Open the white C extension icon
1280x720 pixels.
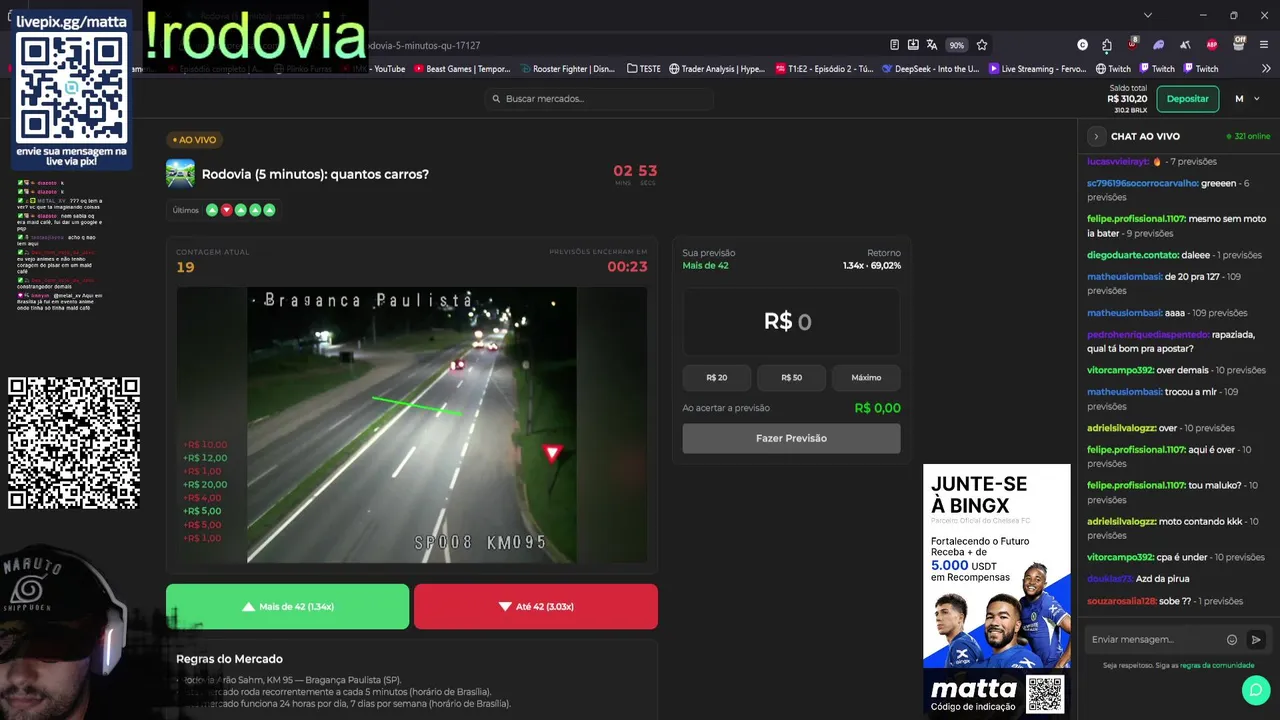click(1082, 45)
